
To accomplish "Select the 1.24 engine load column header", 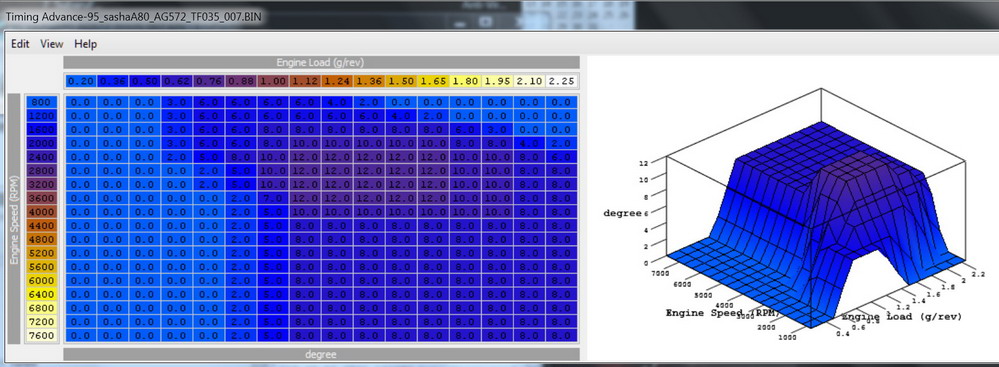I will click(x=338, y=82).
